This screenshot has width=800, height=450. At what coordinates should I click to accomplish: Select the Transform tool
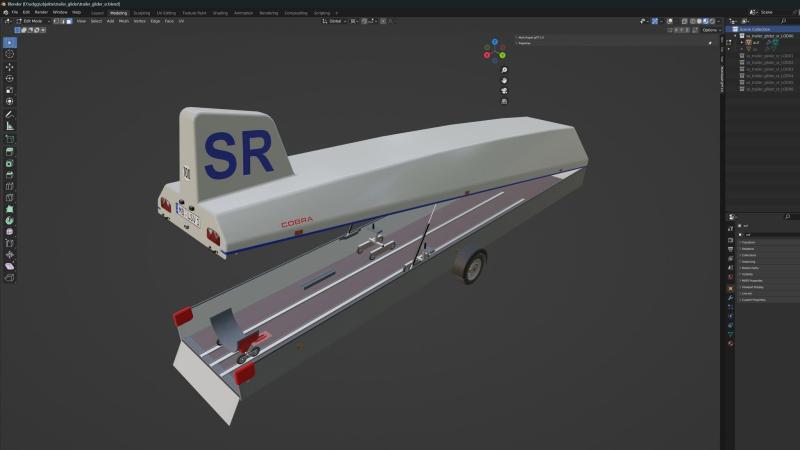tap(10, 102)
